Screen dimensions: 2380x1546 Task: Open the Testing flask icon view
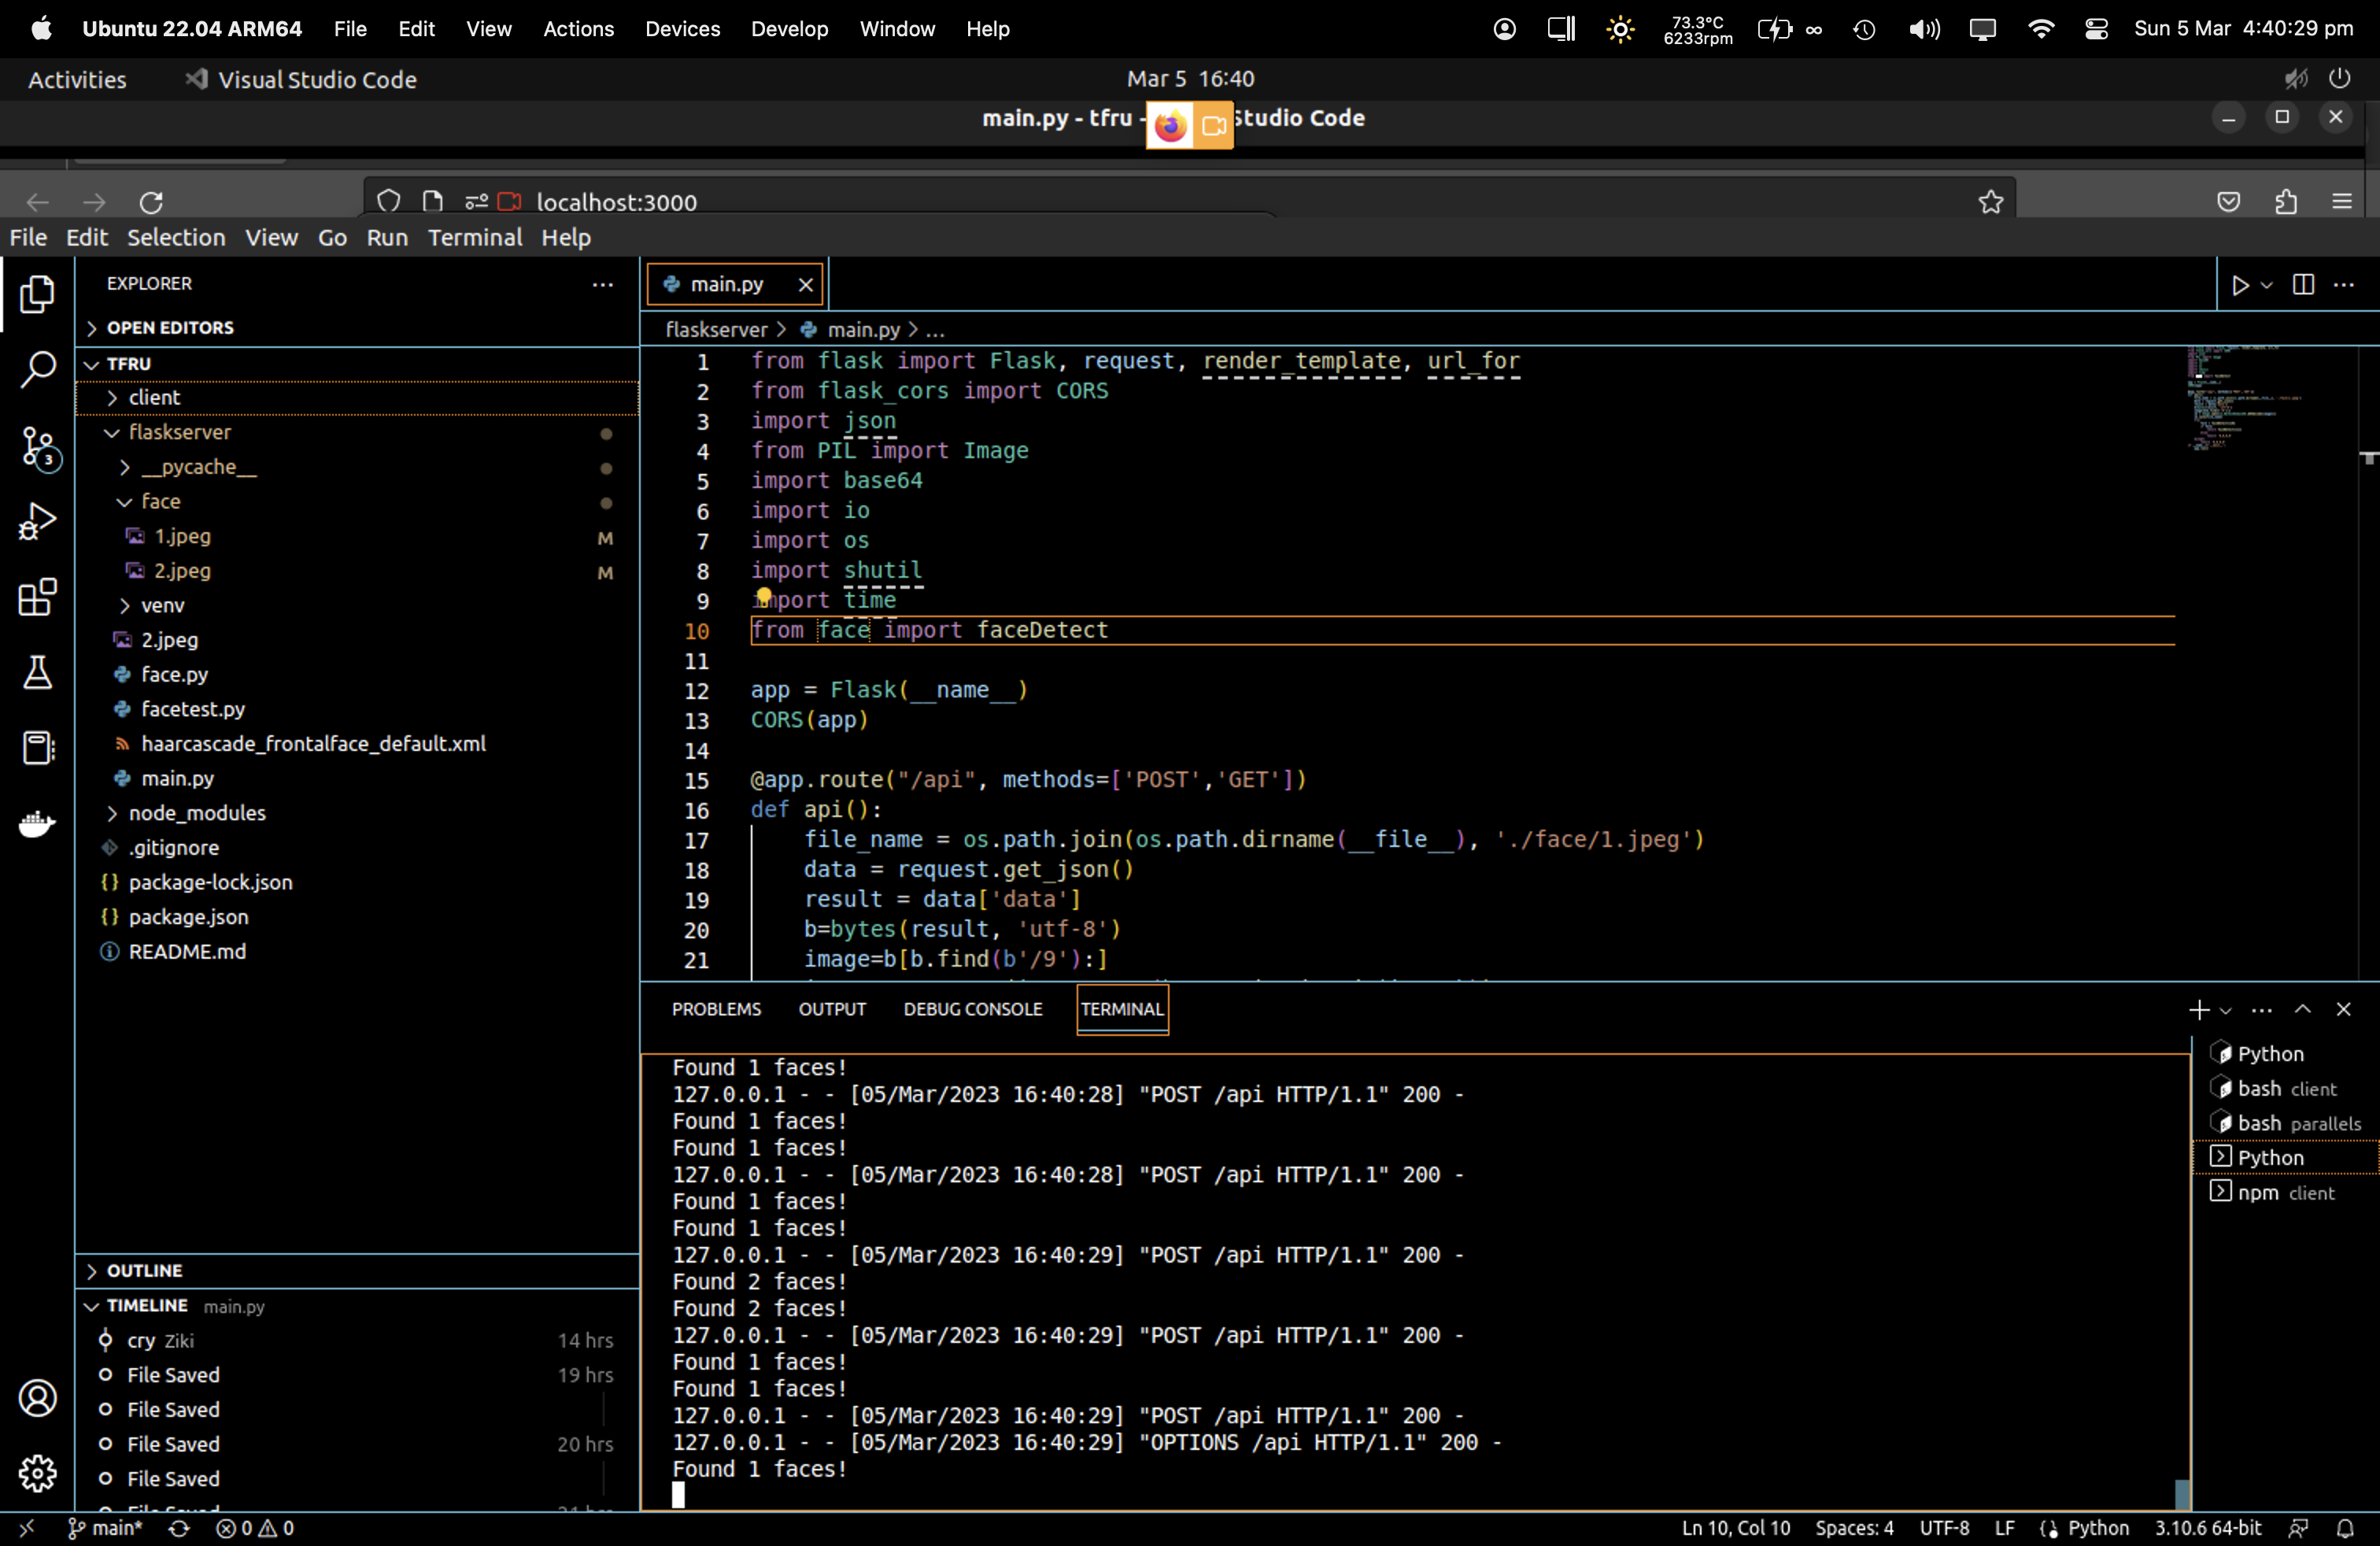pyautogui.click(x=38, y=672)
